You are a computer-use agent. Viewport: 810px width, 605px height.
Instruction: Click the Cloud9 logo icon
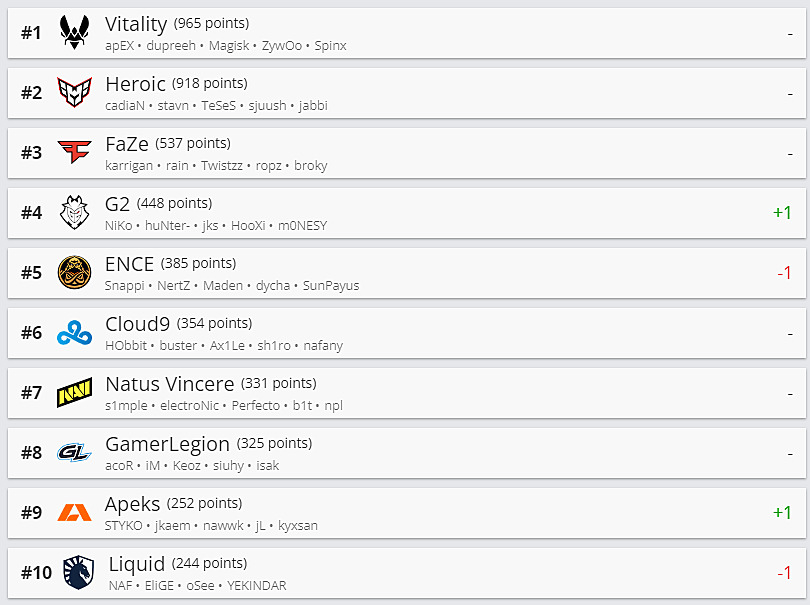click(x=74, y=333)
